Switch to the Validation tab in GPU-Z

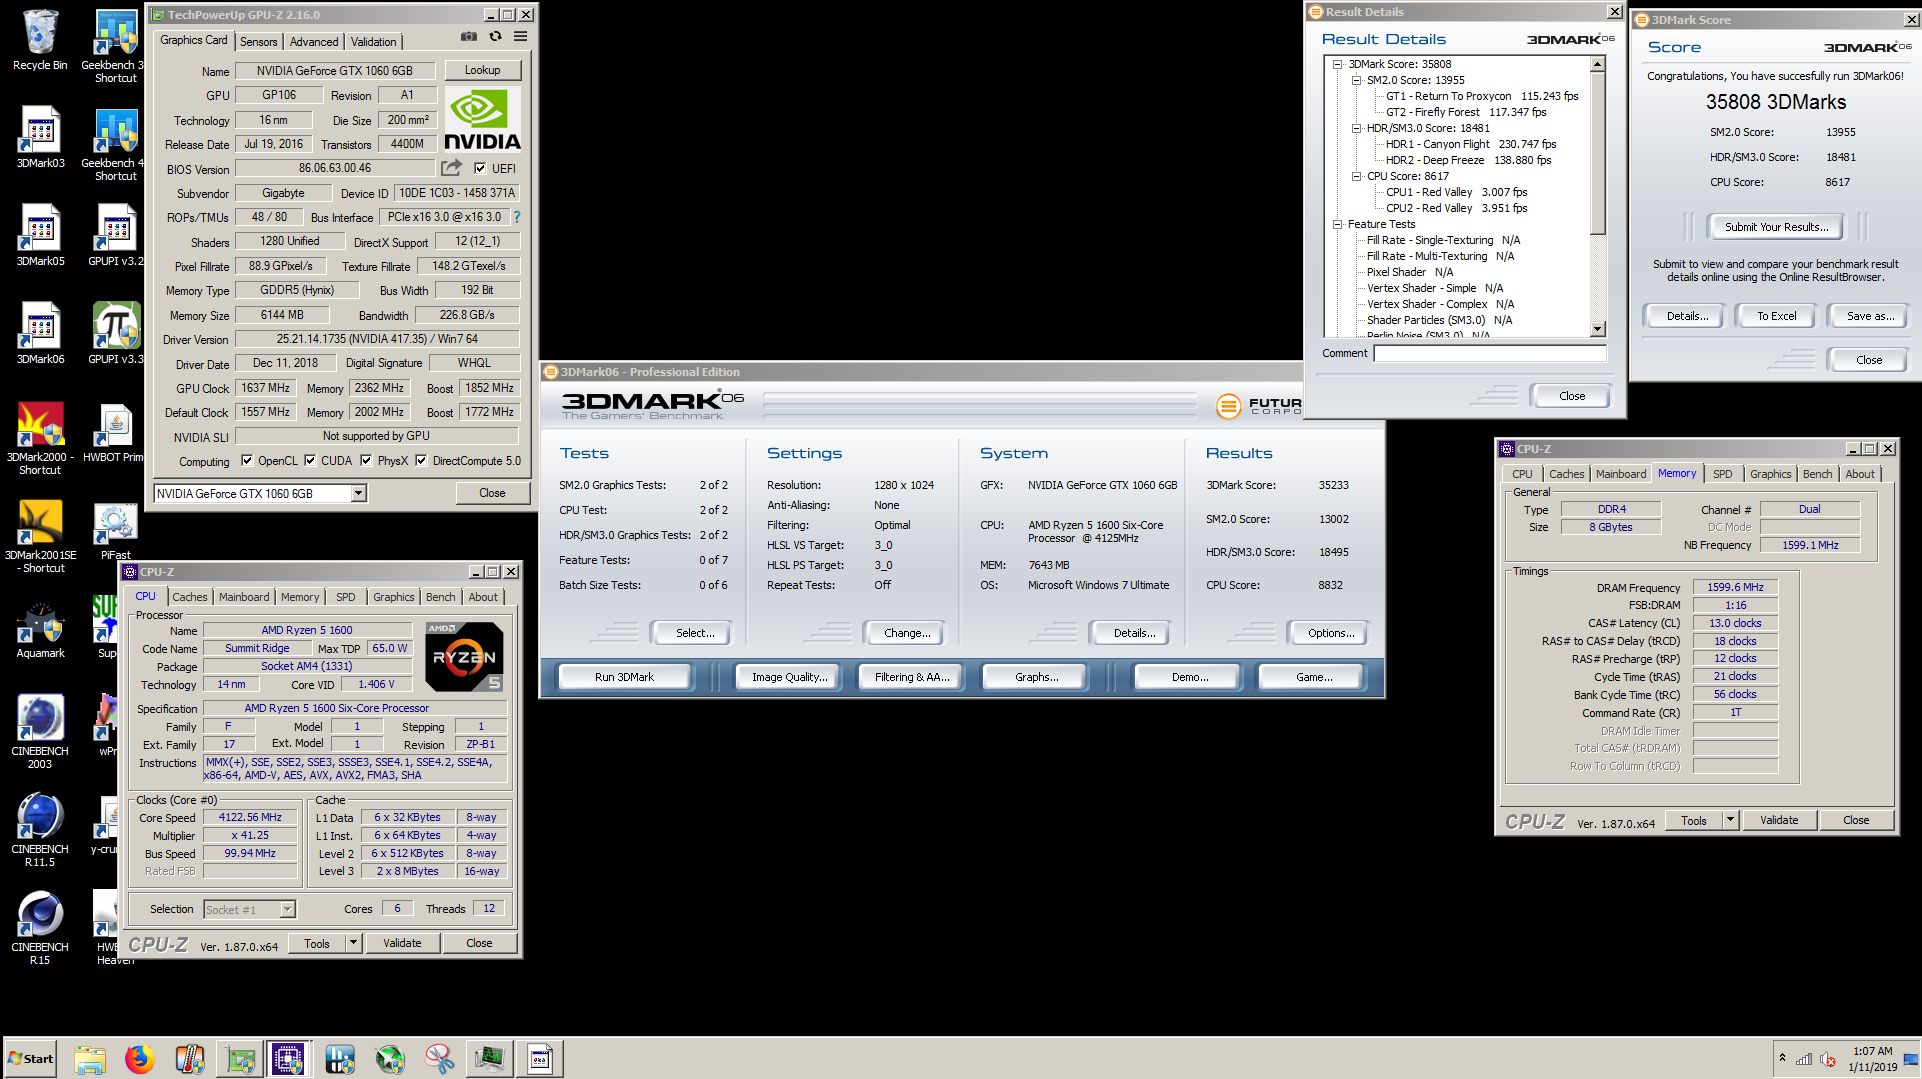[x=373, y=42]
